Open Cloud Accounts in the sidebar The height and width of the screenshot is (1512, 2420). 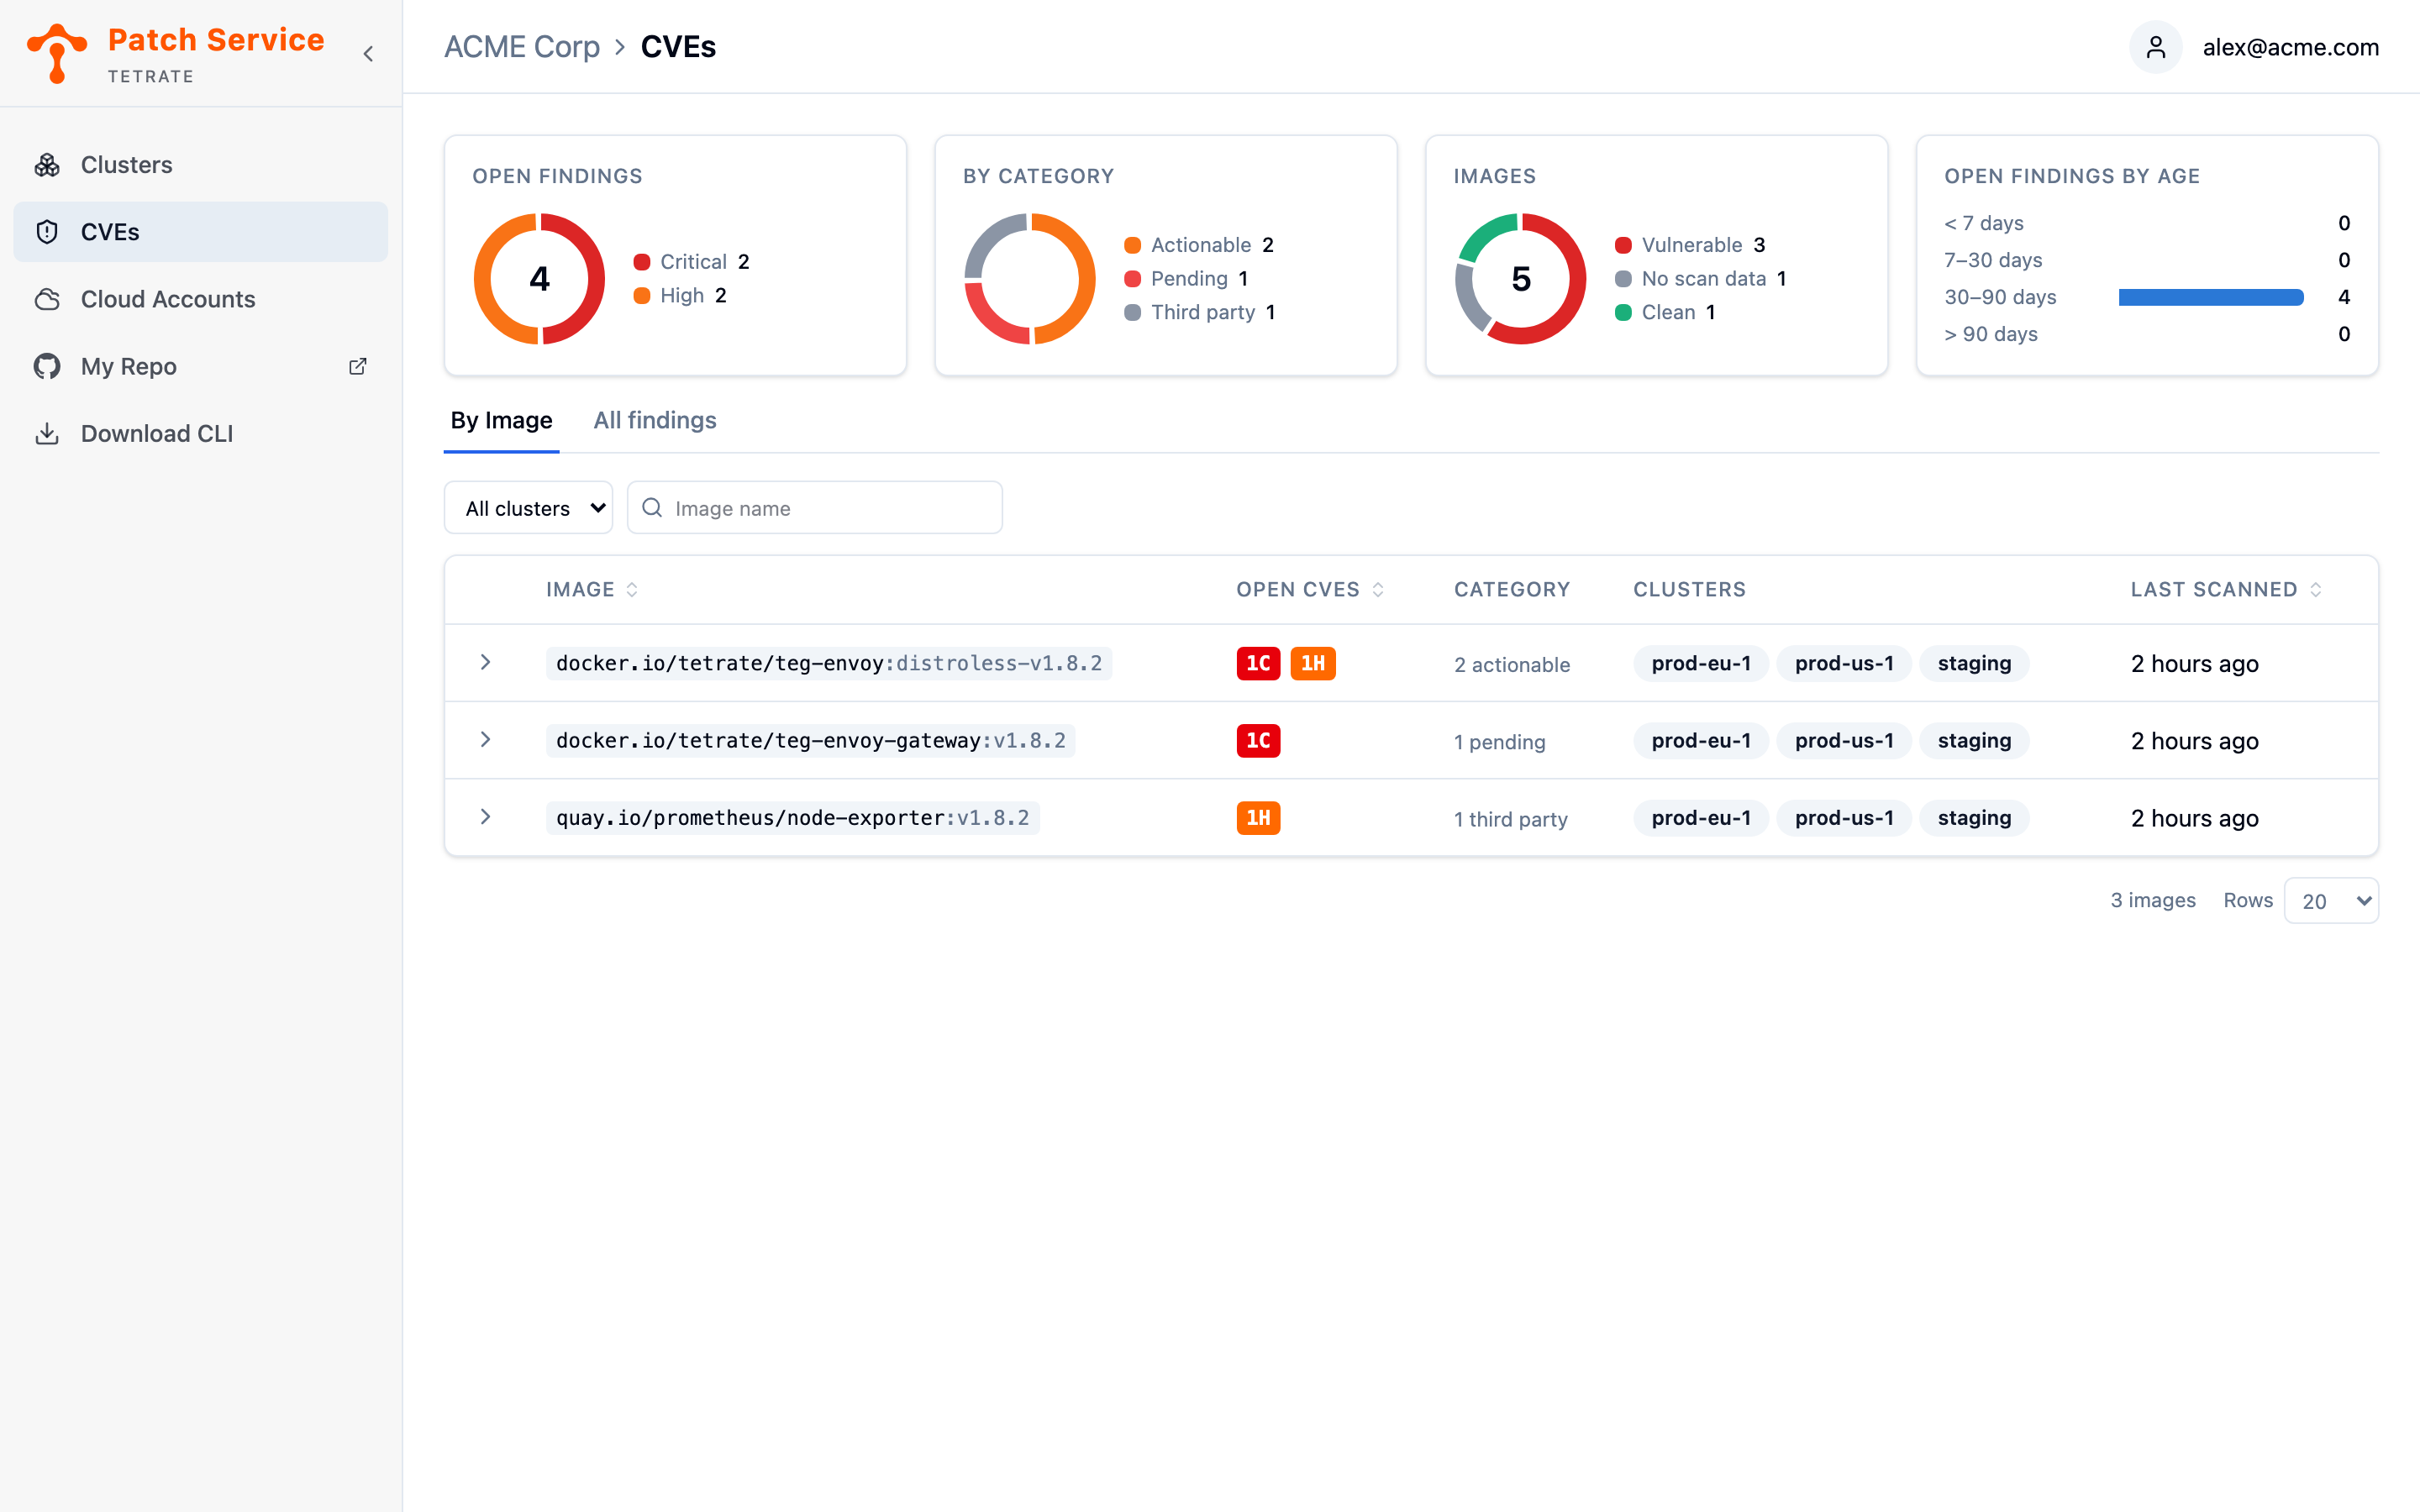click(x=200, y=299)
